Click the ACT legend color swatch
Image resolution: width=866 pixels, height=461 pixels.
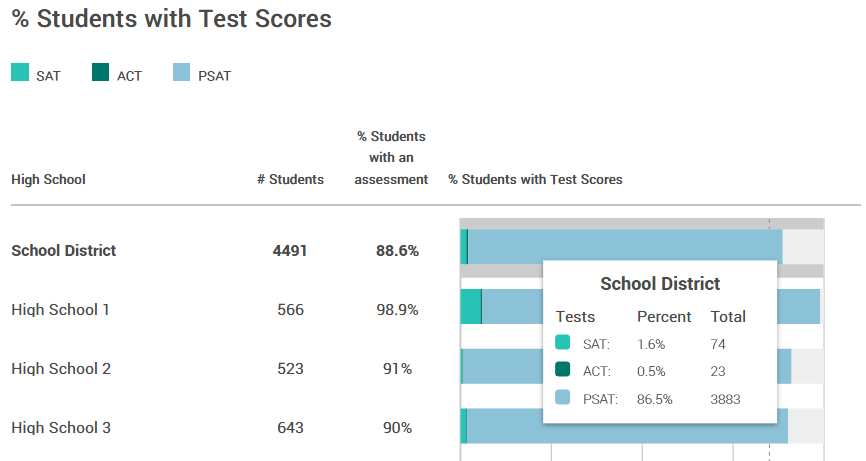[101, 73]
